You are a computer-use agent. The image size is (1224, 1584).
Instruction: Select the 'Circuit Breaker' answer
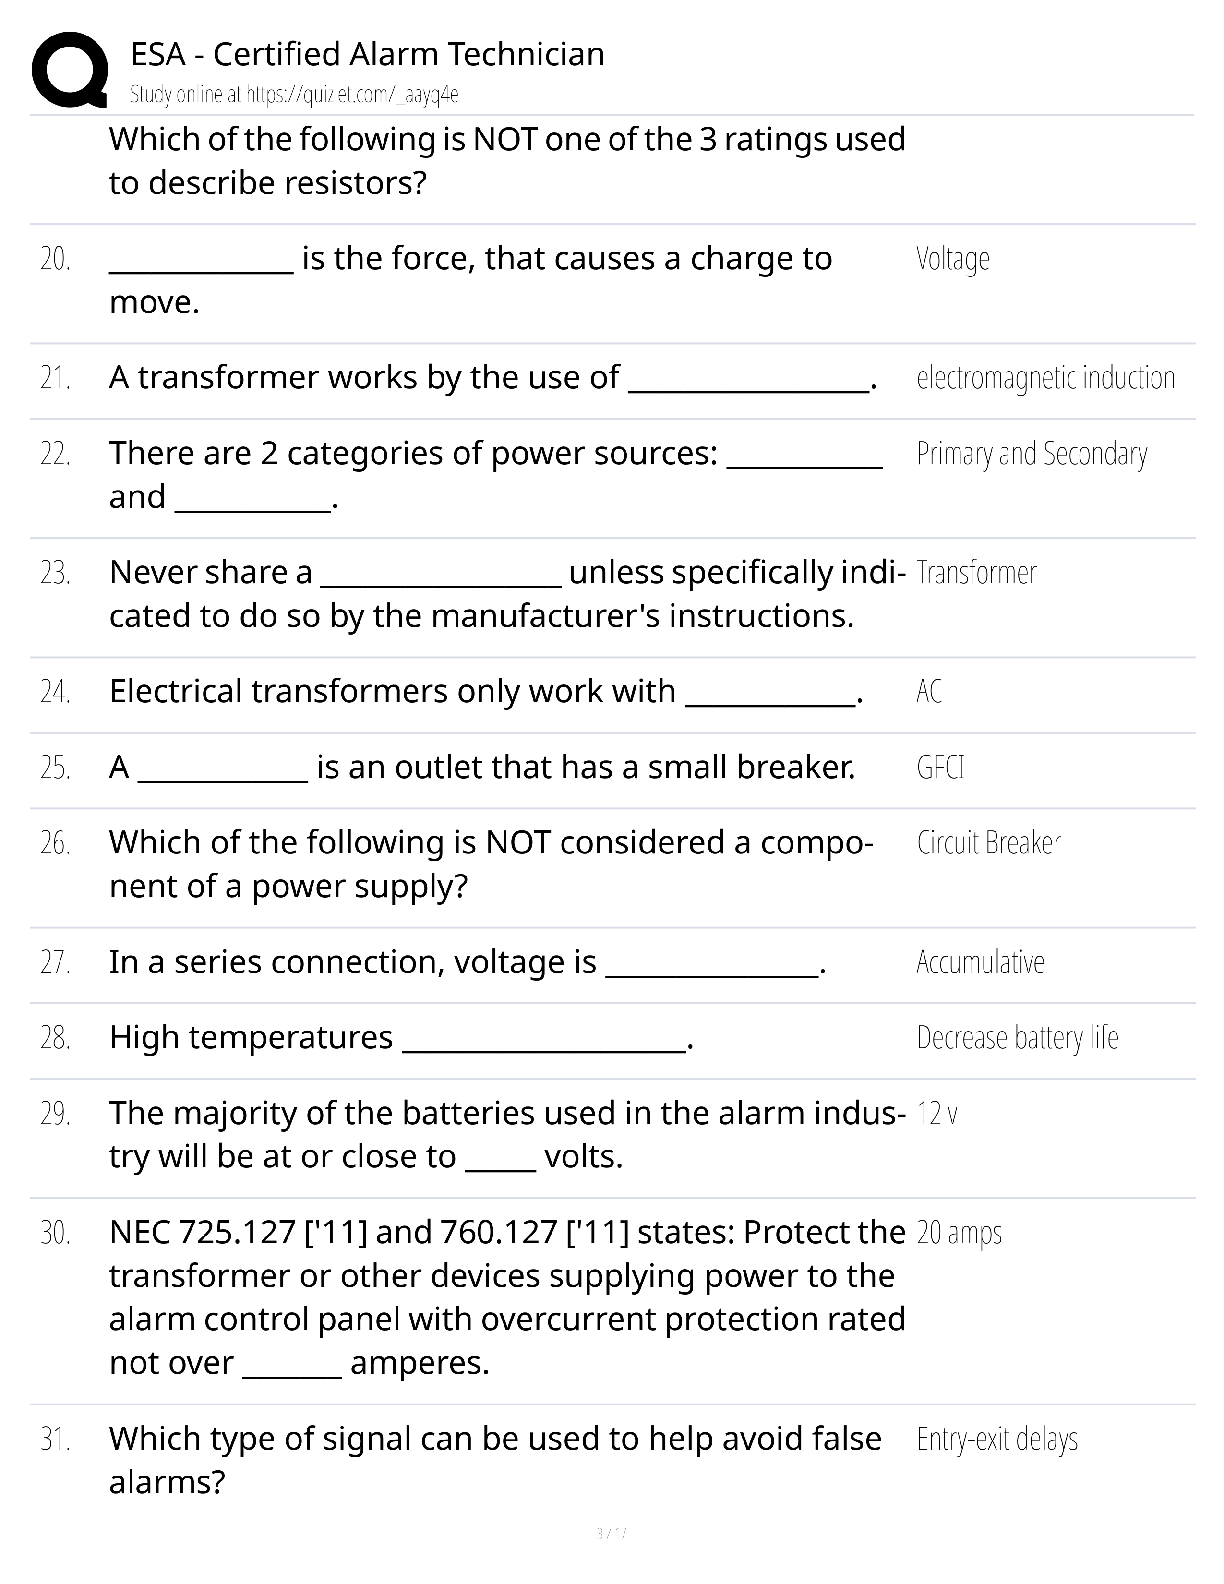tap(988, 843)
